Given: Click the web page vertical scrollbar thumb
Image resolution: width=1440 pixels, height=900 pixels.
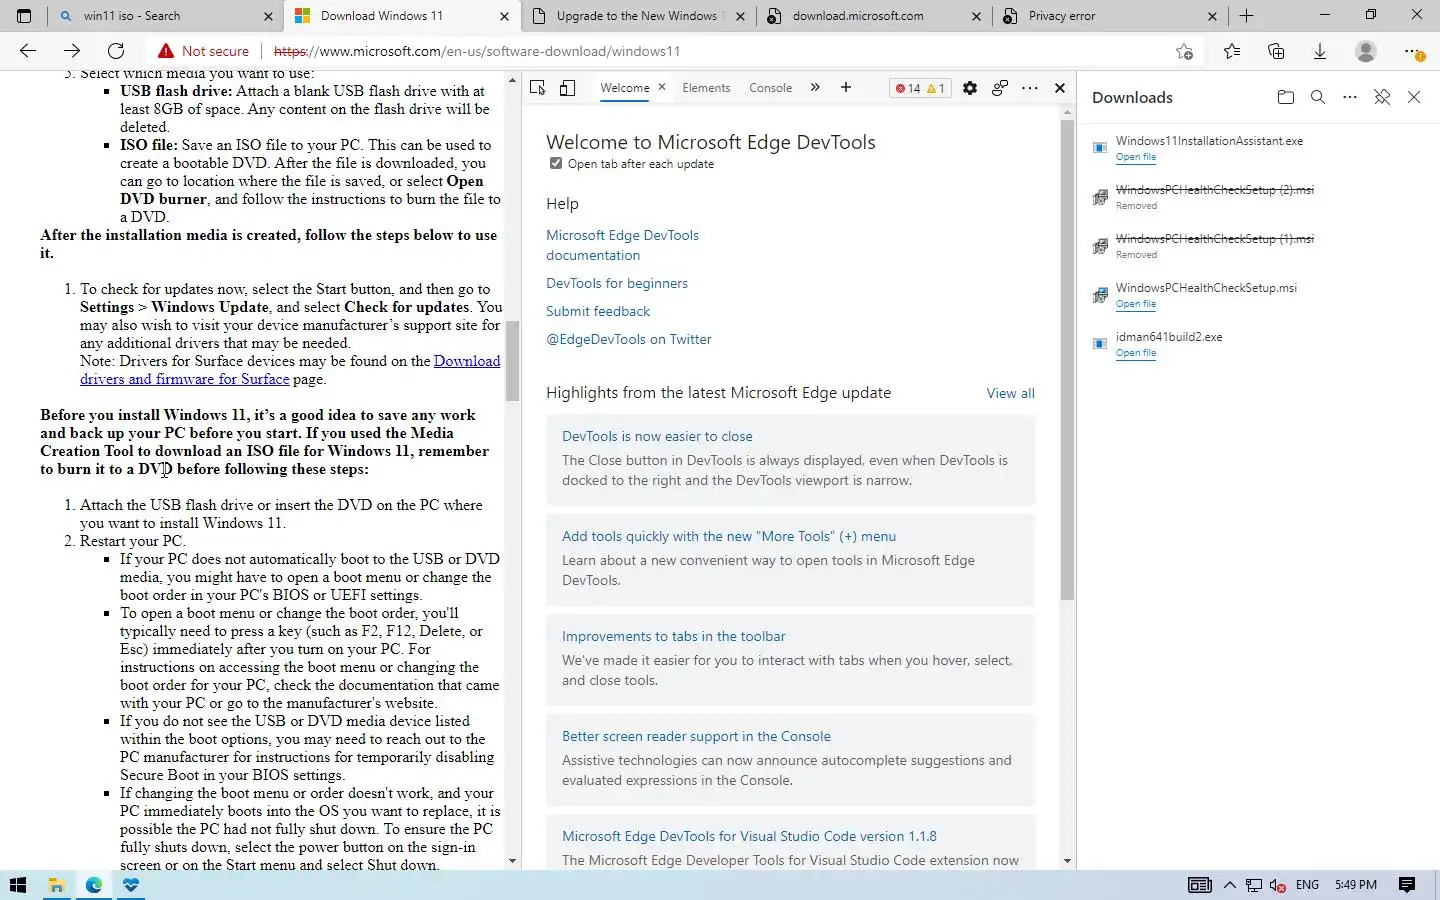Looking at the screenshot, I should coord(513,360).
